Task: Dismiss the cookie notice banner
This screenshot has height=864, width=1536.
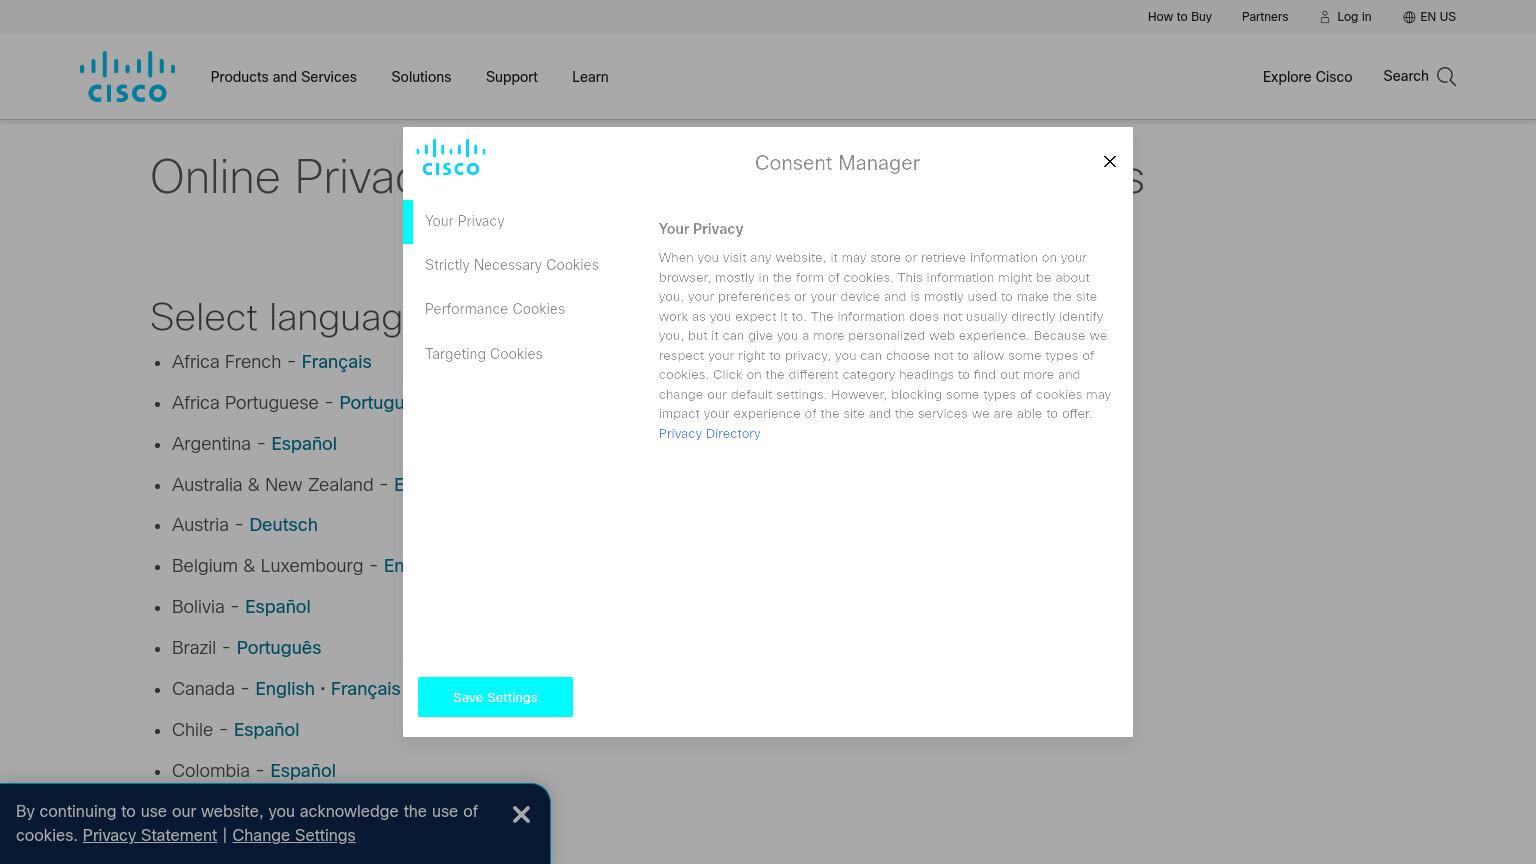Action: 521,815
